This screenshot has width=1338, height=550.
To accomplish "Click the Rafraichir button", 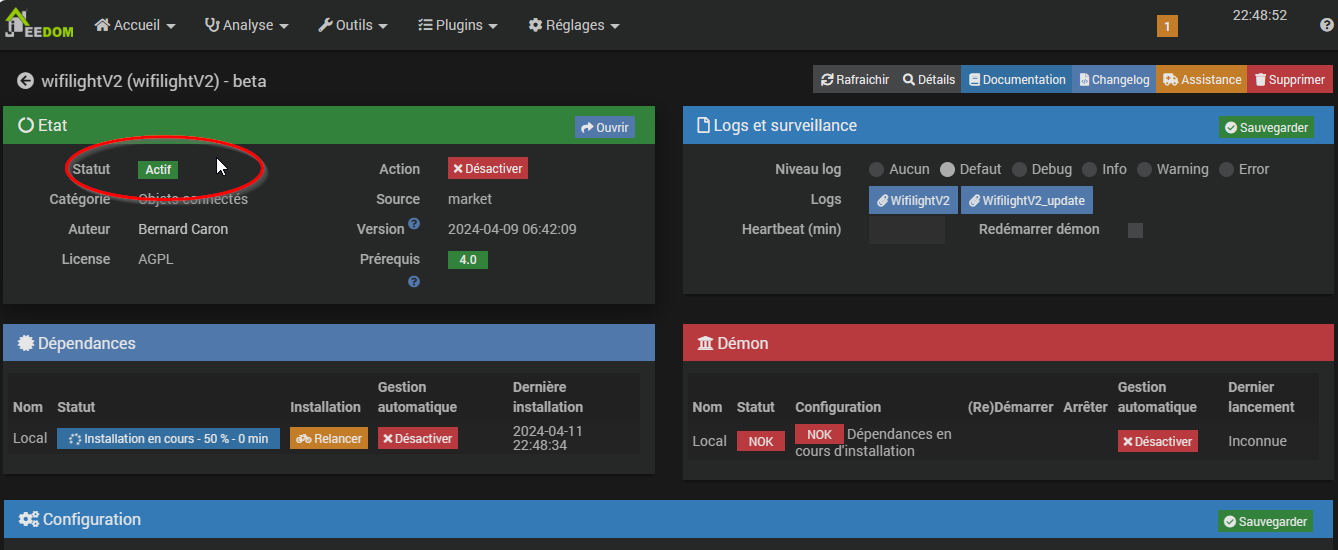I will pyautogui.click(x=855, y=80).
